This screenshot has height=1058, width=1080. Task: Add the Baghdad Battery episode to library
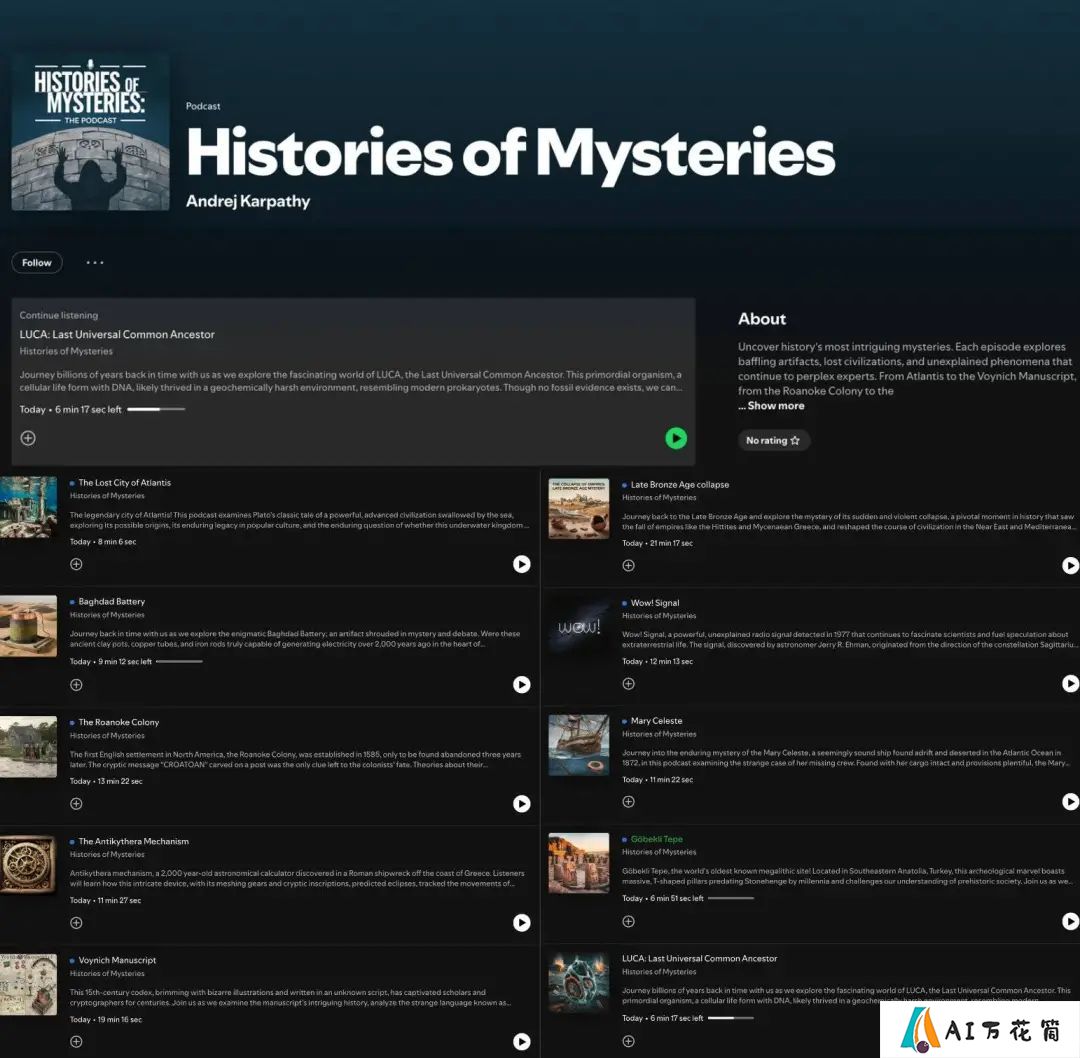[x=76, y=685]
